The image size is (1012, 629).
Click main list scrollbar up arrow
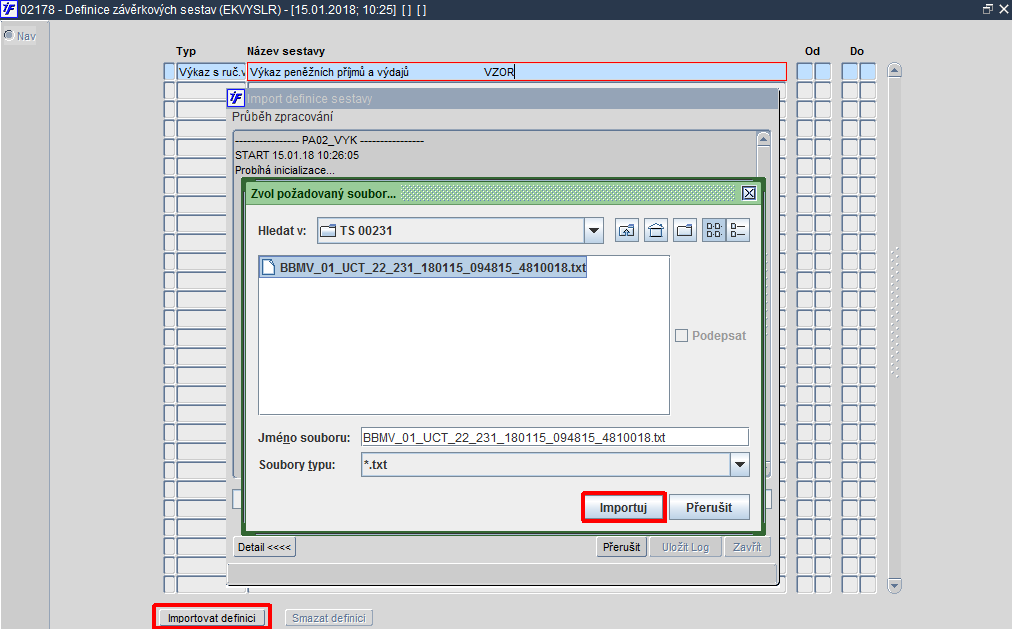point(894,70)
